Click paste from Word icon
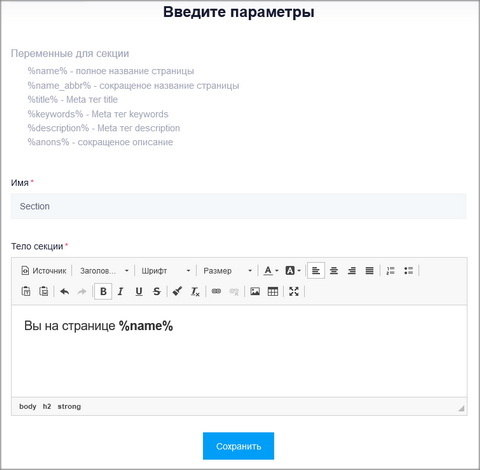The image size is (480, 470). coord(44,291)
